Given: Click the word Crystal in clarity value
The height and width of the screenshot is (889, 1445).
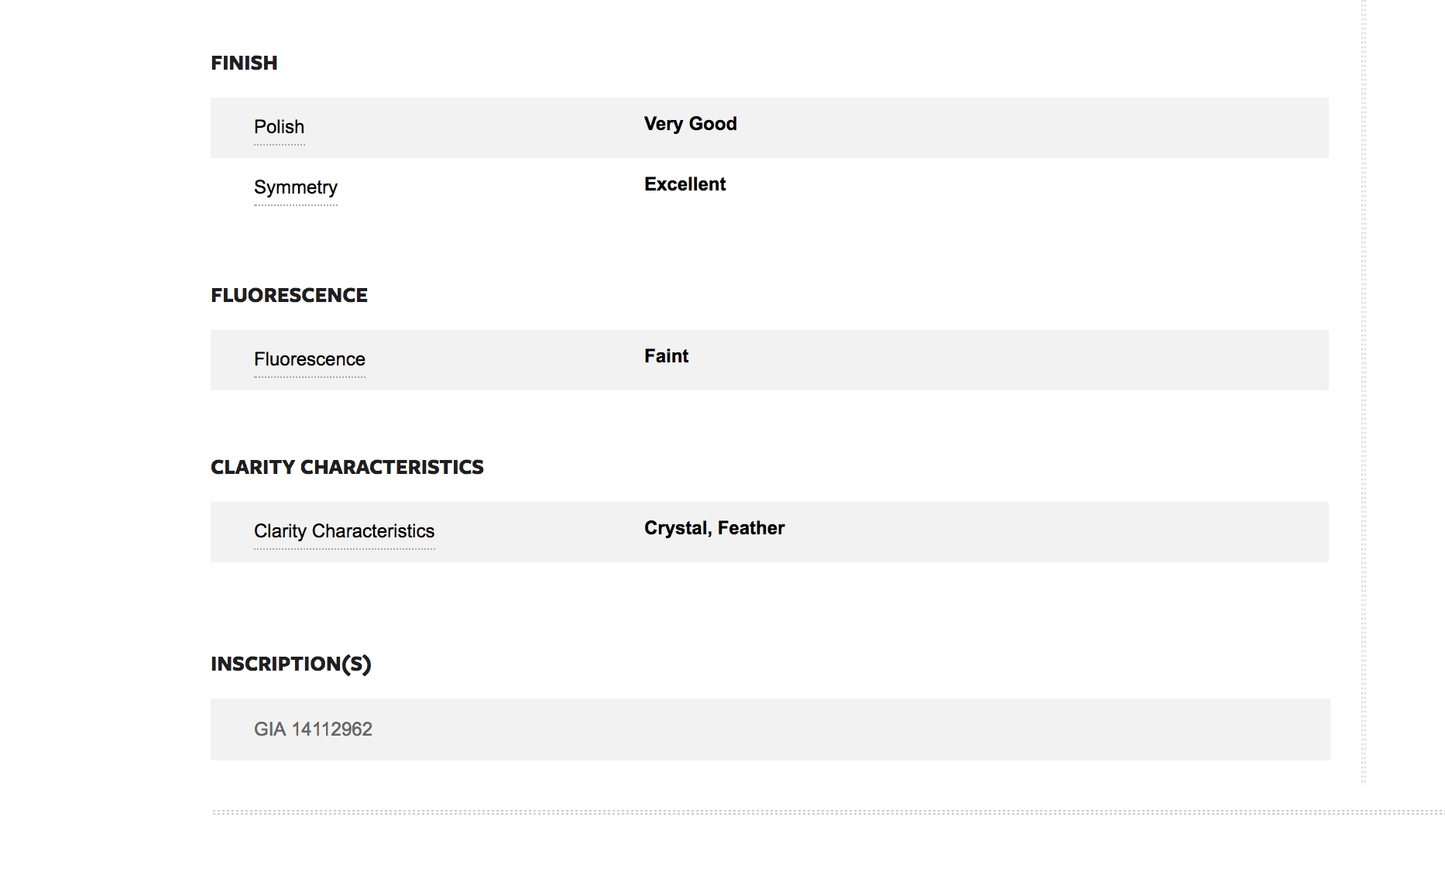Looking at the screenshot, I should tap(676, 528).
